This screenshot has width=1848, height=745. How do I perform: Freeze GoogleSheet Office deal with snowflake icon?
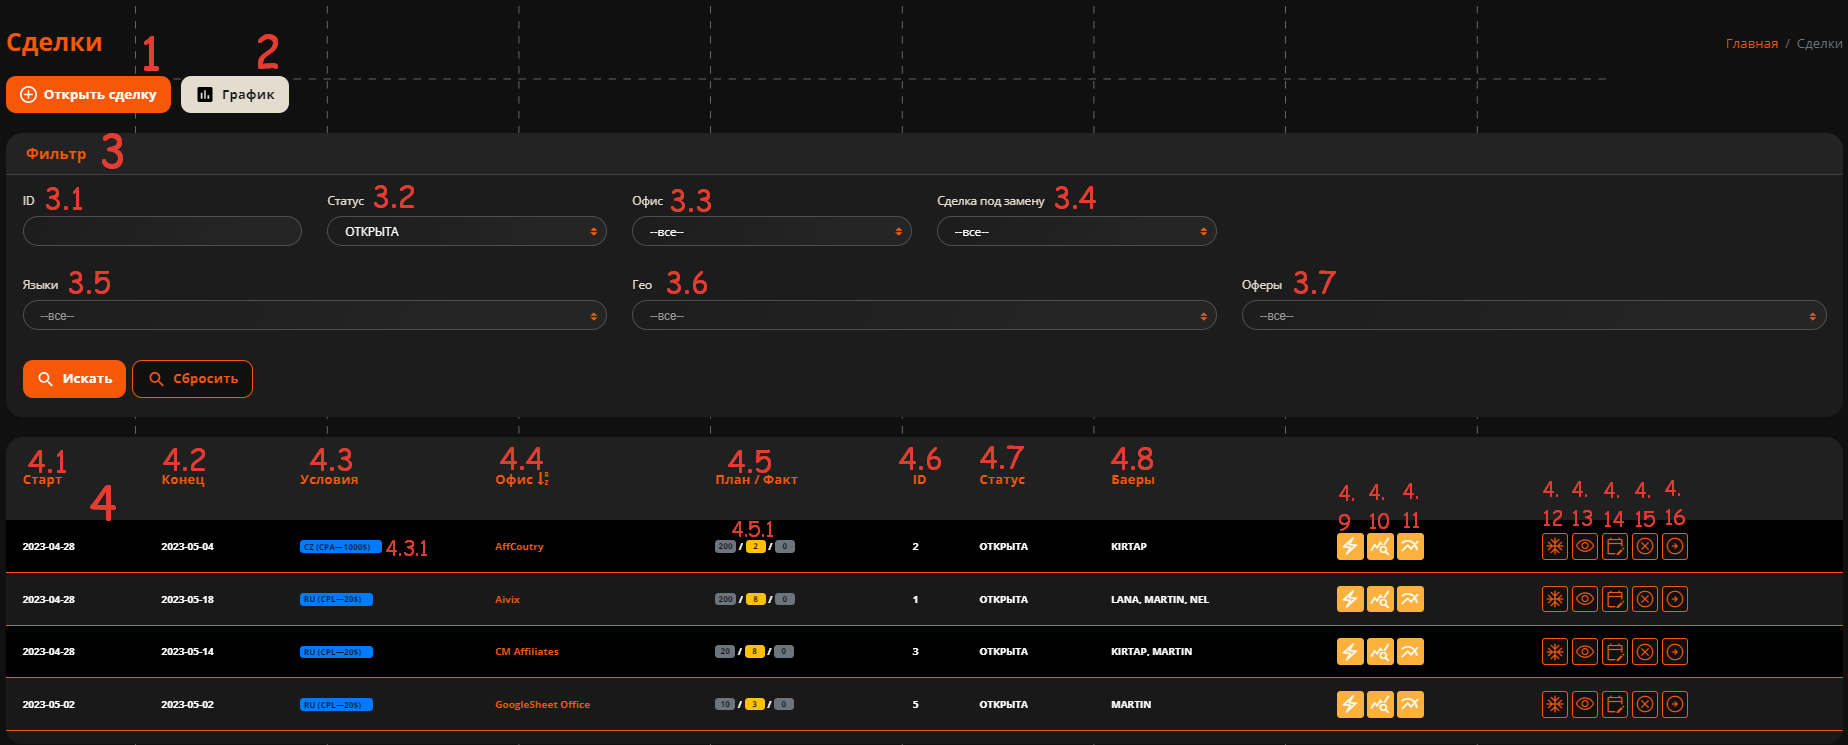pyautogui.click(x=1555, y=704)
